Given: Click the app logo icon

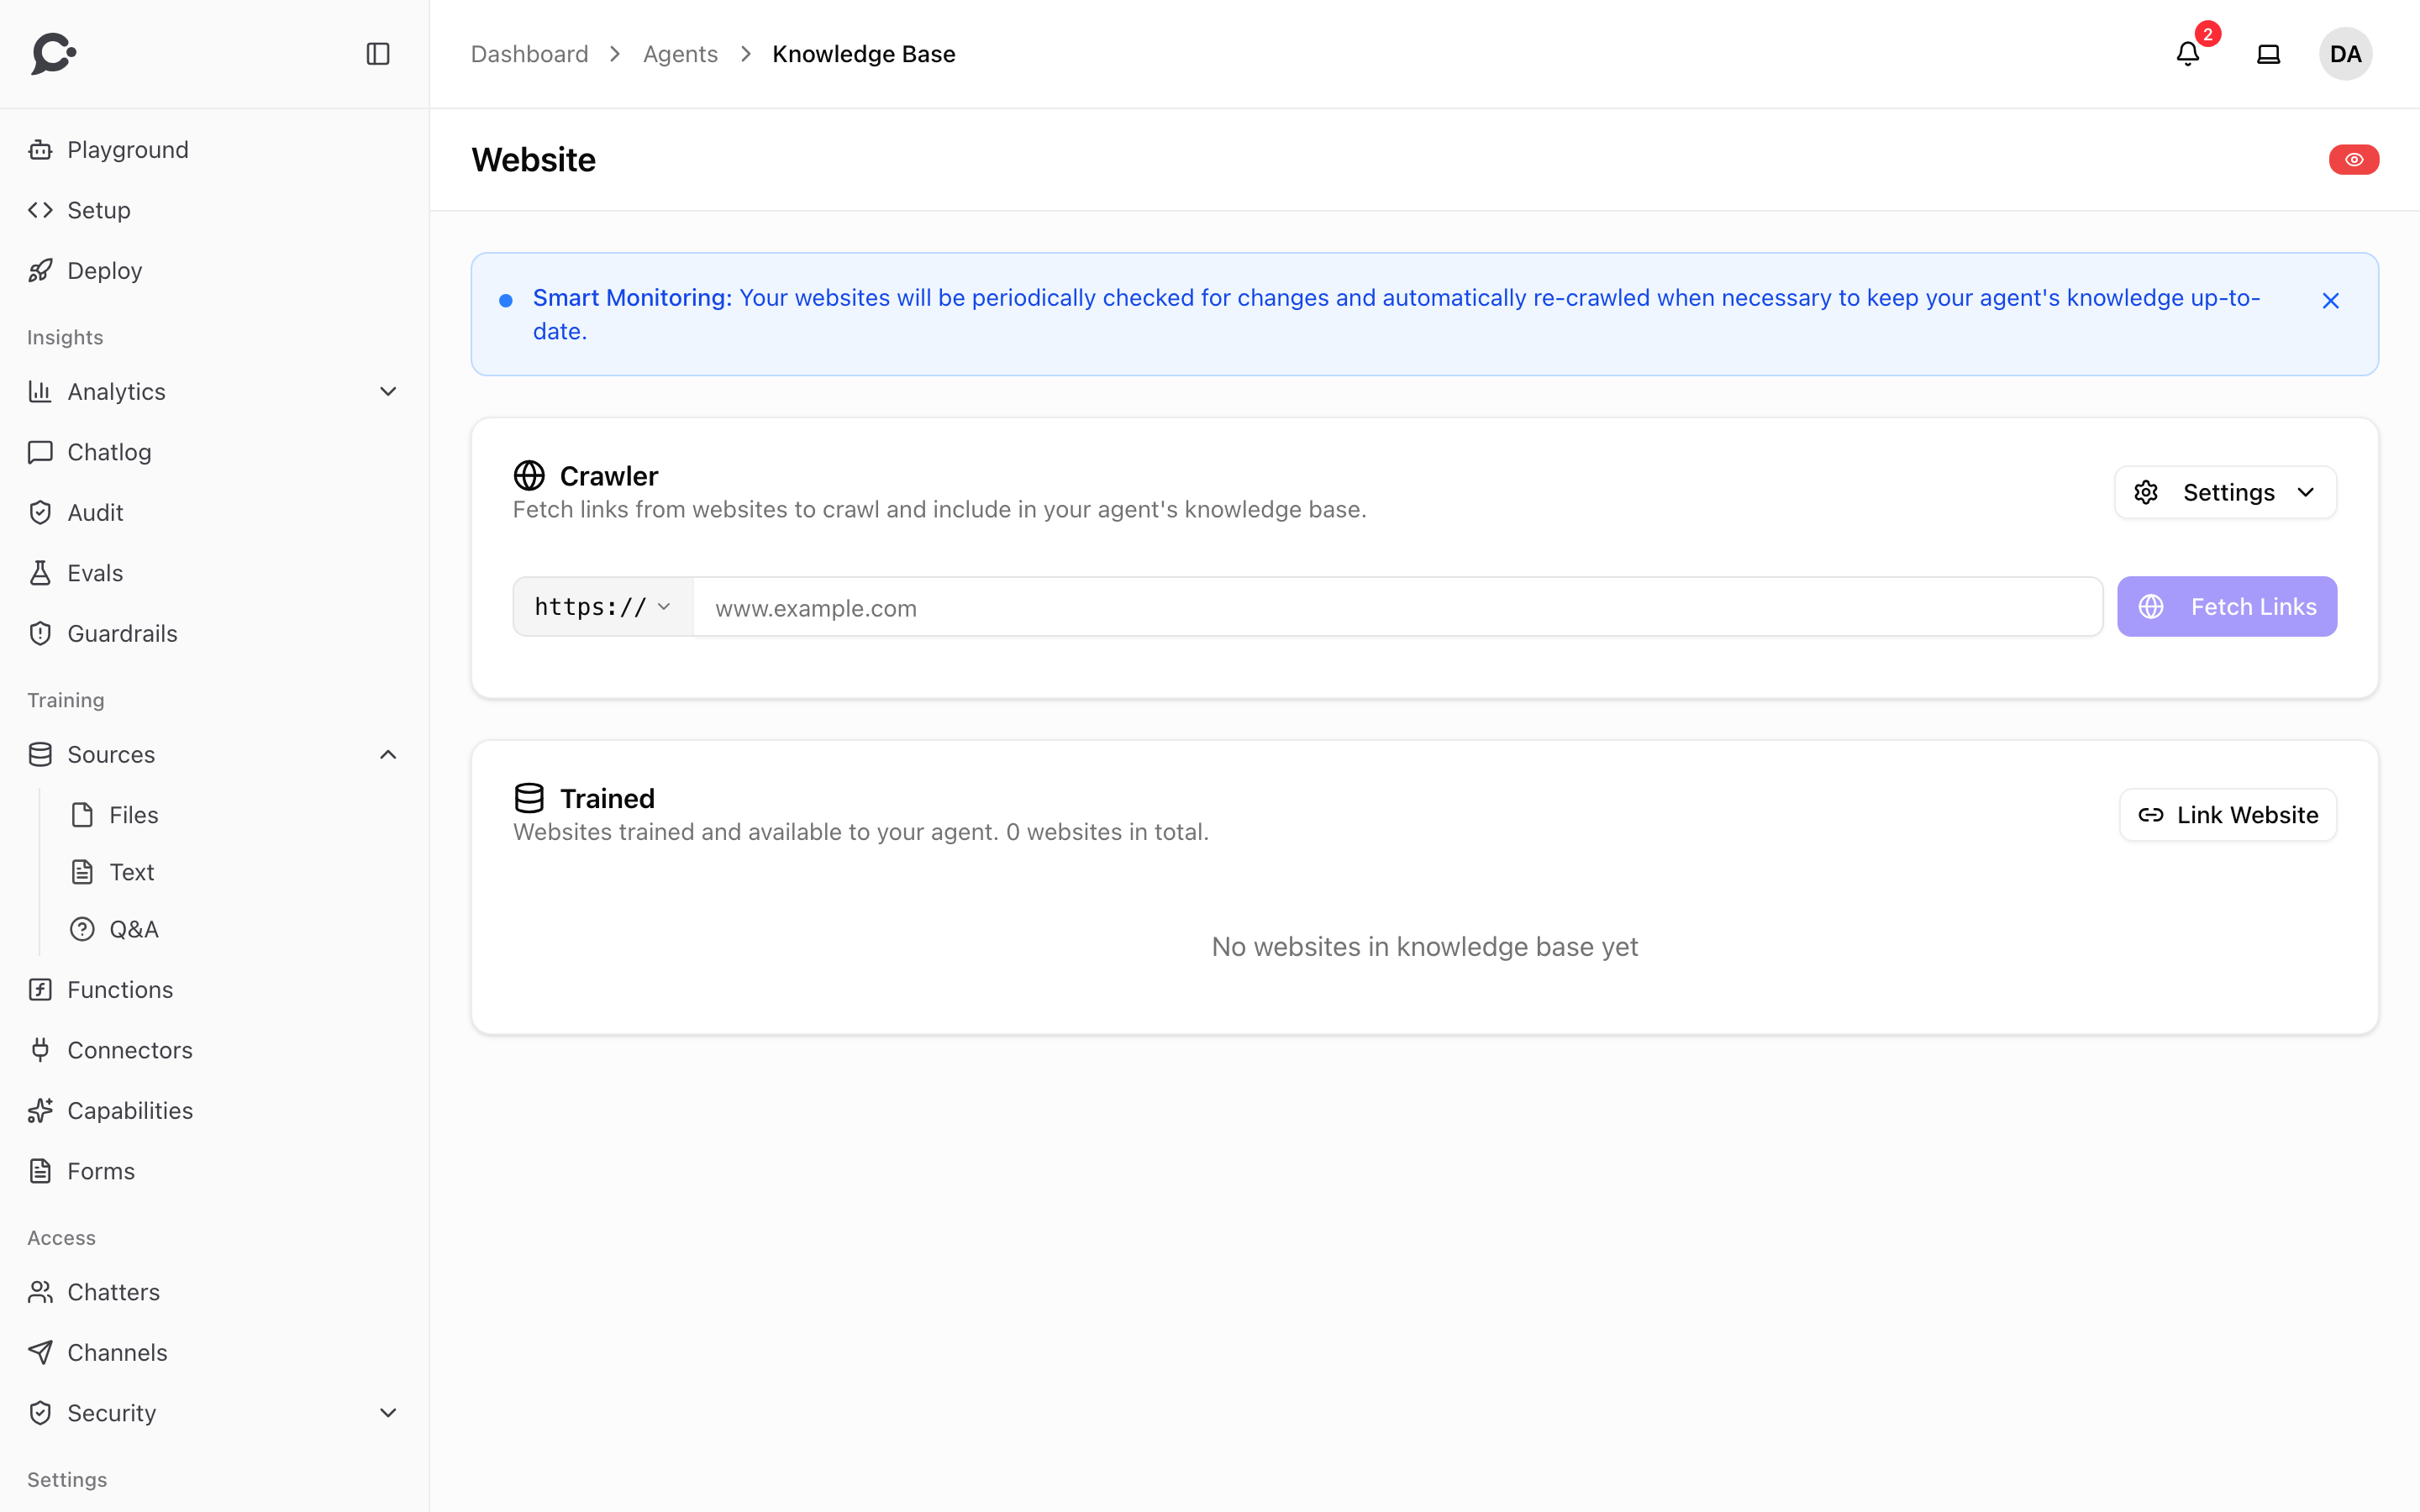Looking at the screenshot, I should click(54, 54).
